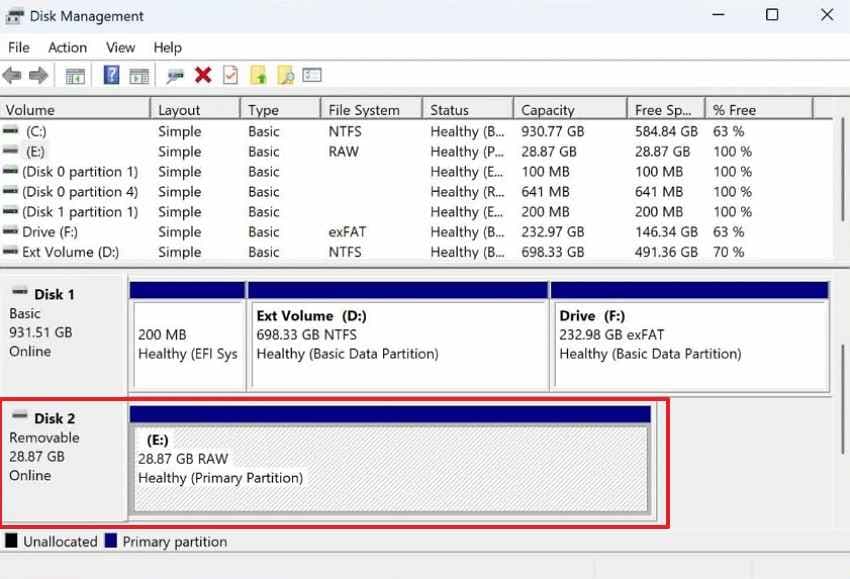Open the View menu
850x579 pixels.
[120, 48]
